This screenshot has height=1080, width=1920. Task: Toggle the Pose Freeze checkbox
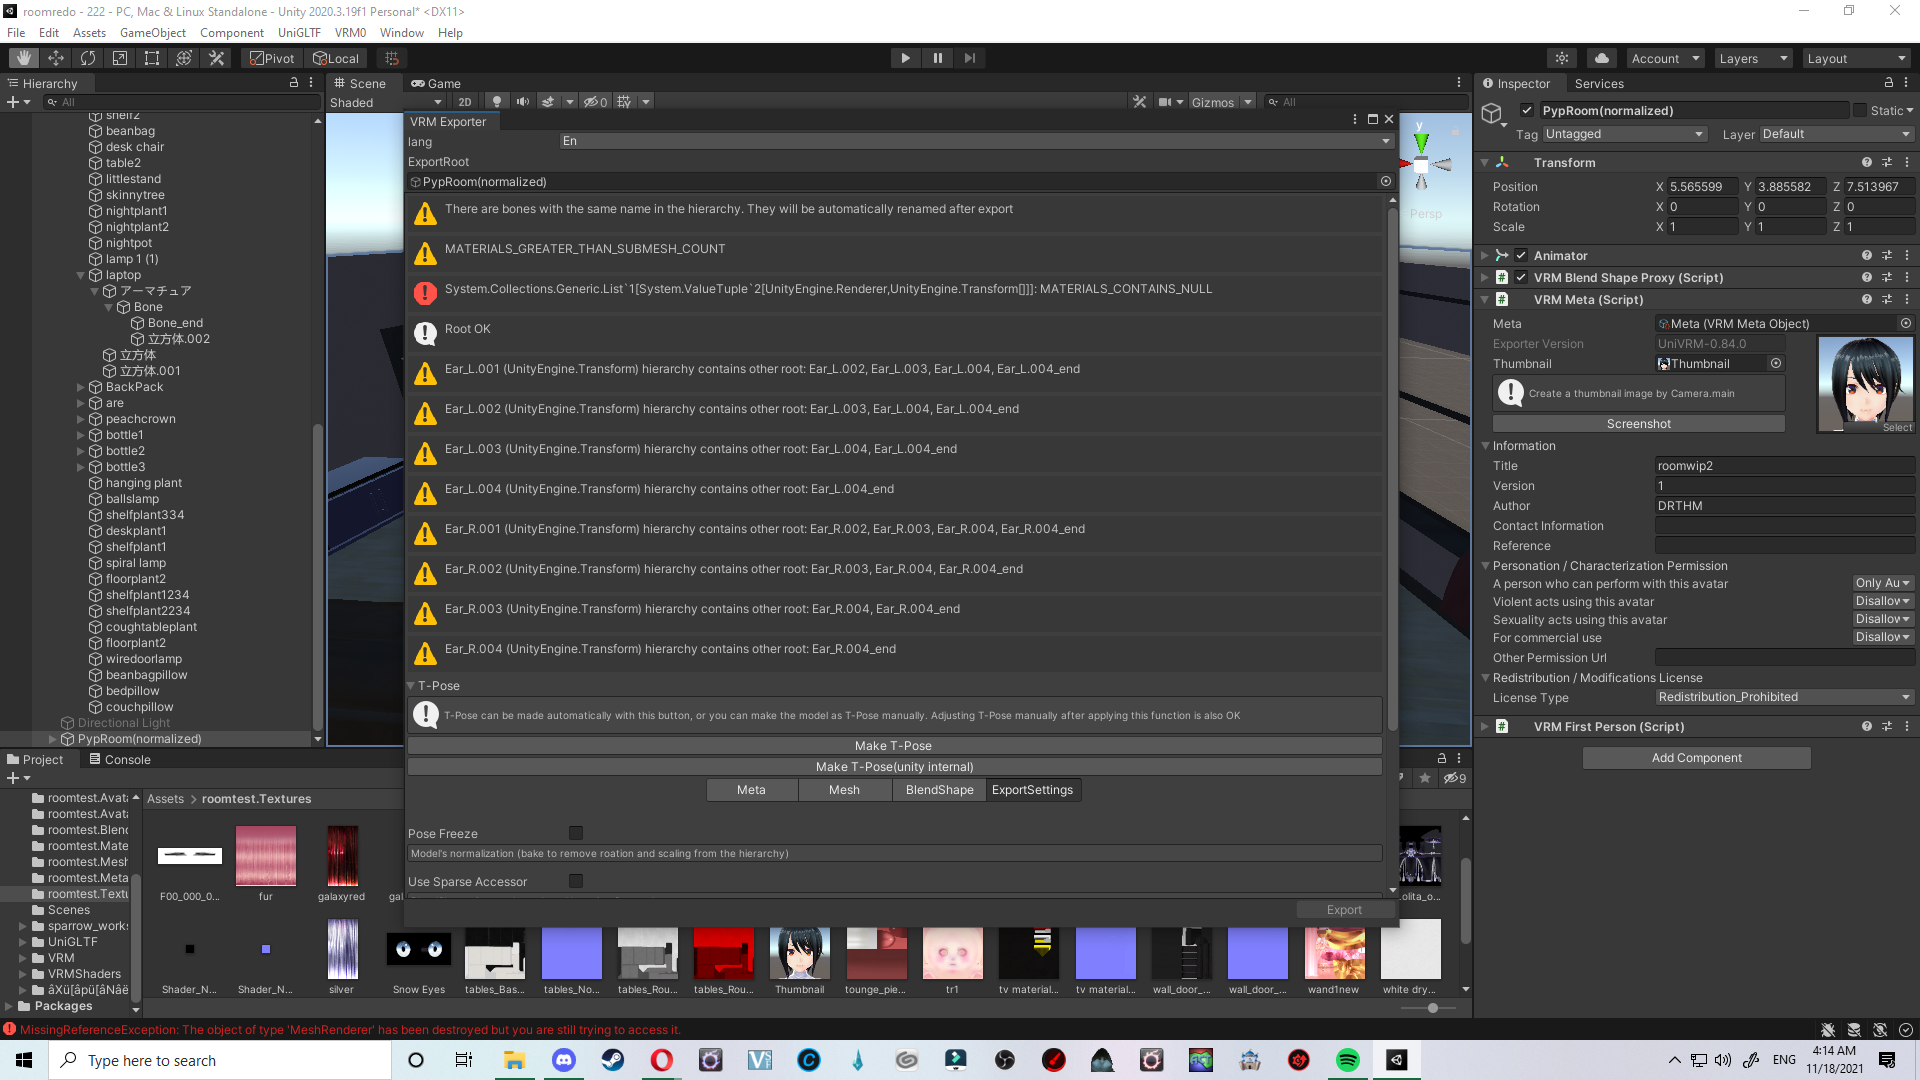(575, 833)
